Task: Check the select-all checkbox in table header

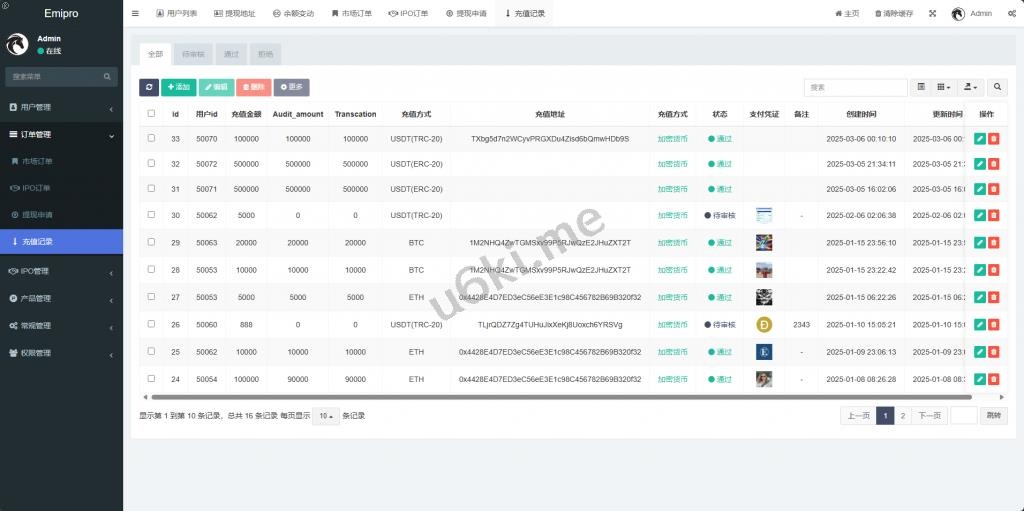Action: click(152, 114)
